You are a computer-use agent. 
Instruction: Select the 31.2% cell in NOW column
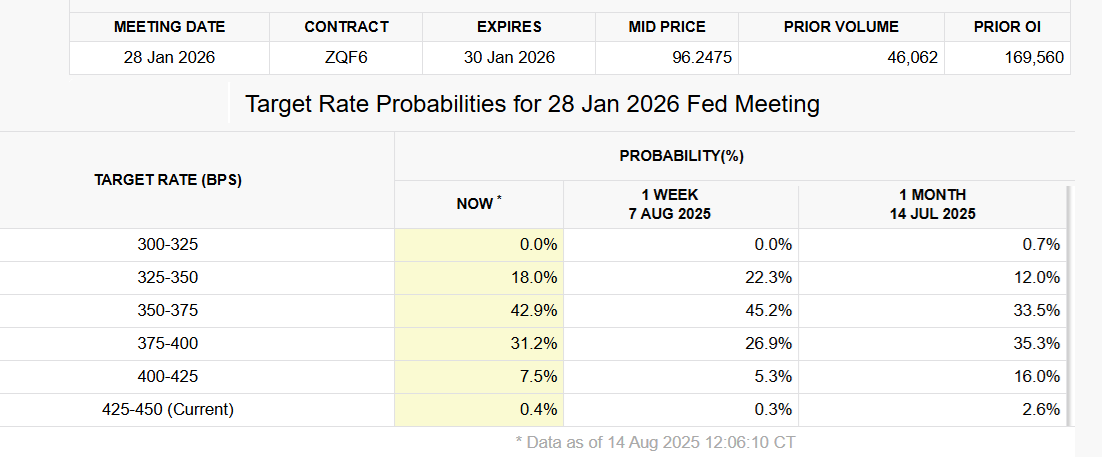tap(533, 343)
